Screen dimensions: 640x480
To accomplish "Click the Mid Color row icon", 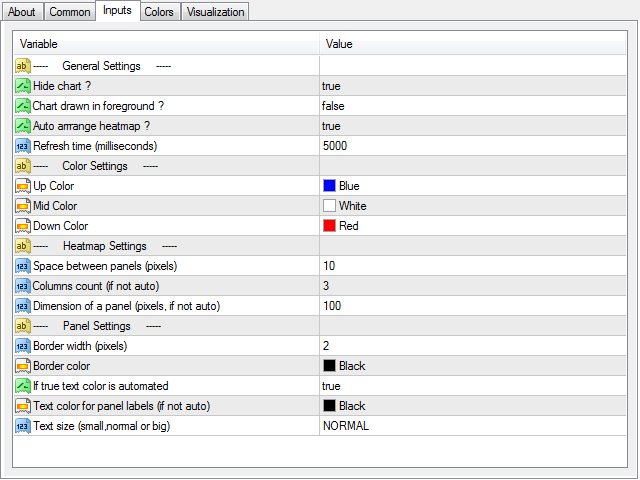I will click(23, 206).
